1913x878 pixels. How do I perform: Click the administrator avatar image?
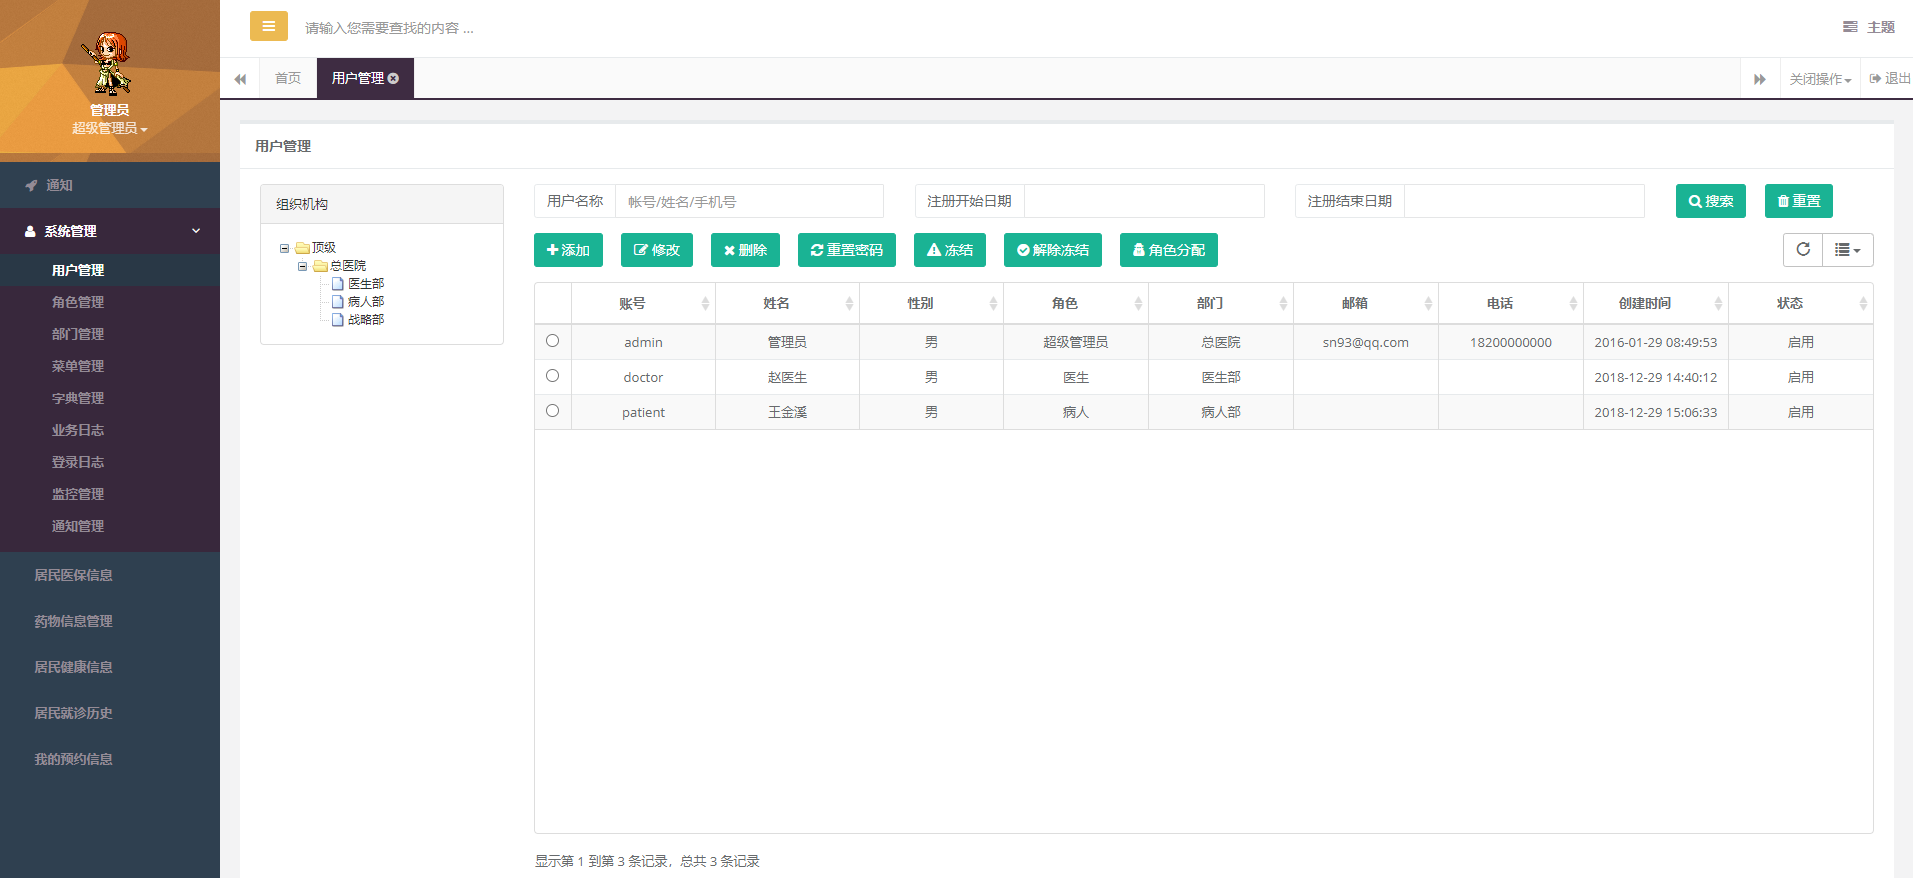[109, 64]
